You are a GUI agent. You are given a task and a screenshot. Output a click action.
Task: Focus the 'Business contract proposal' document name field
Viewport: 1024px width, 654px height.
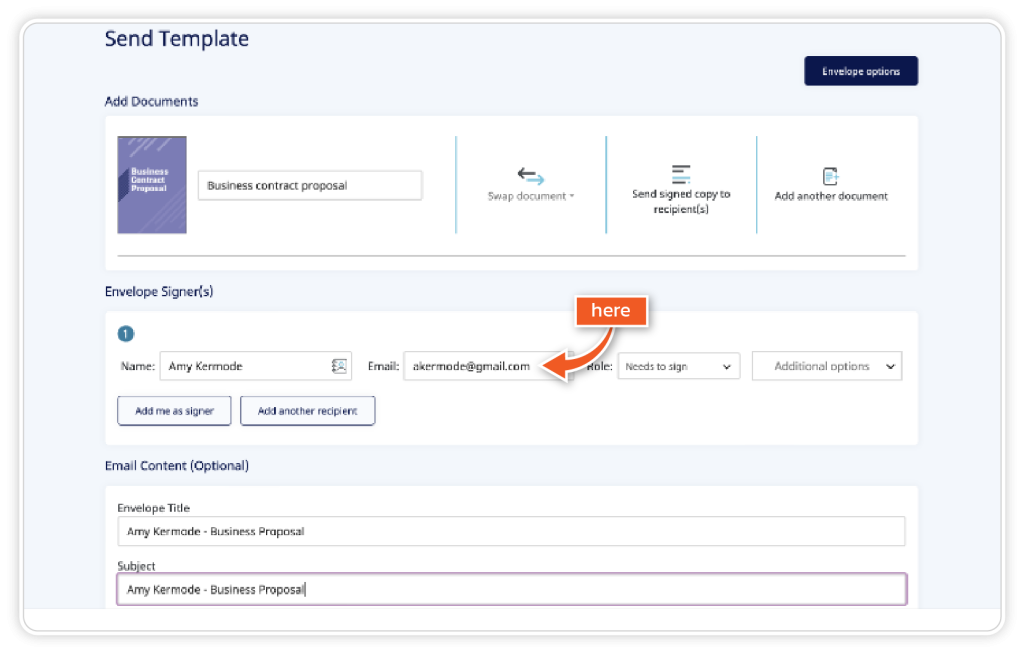[309, 186]
